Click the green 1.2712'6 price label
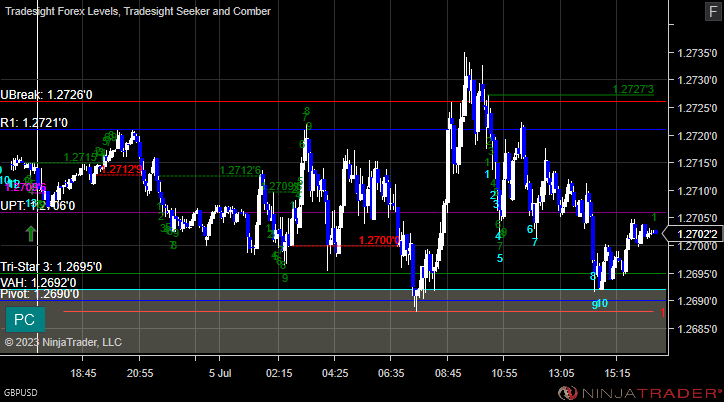The image size is (724, 402). pos(240,171)
